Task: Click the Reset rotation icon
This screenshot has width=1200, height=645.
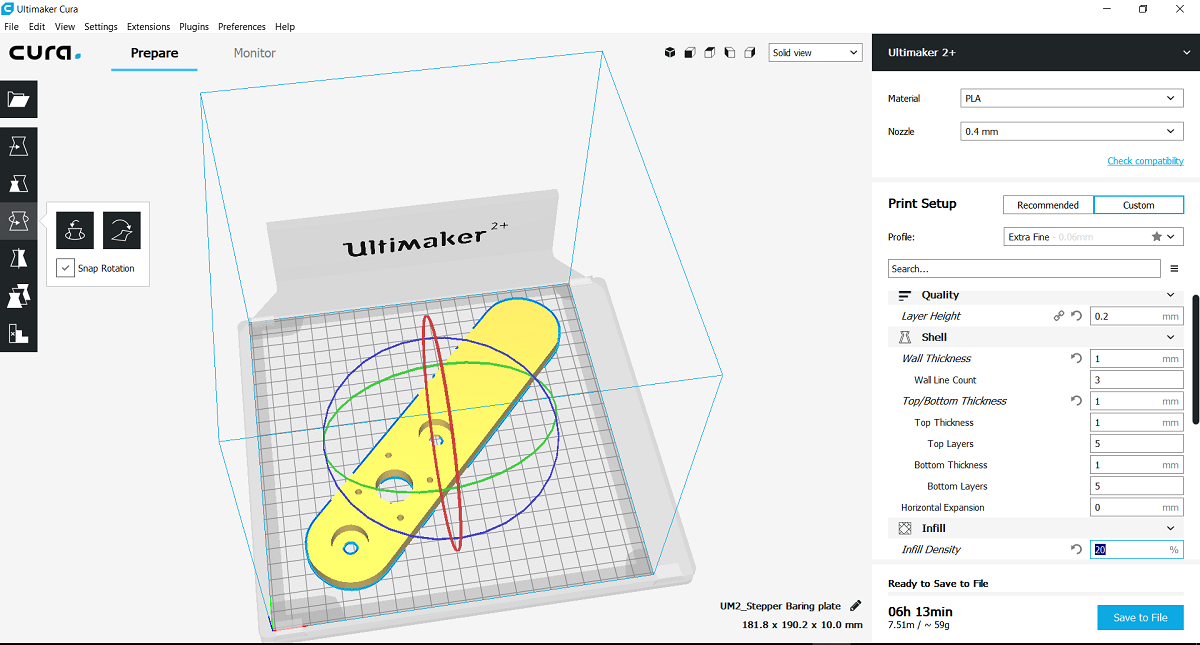Action: (75, 230)
